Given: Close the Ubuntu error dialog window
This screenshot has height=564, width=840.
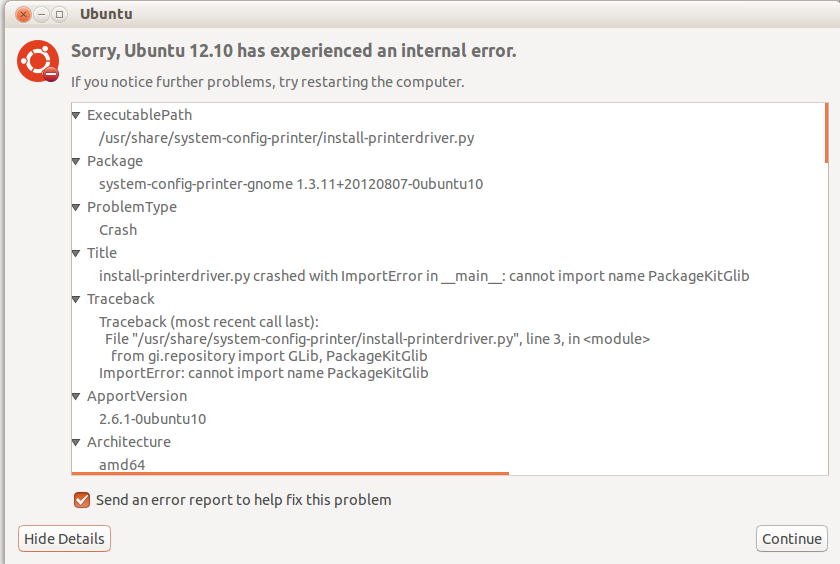Looking at the screenshot, I should pyautogui.click(x=24, y=15).
